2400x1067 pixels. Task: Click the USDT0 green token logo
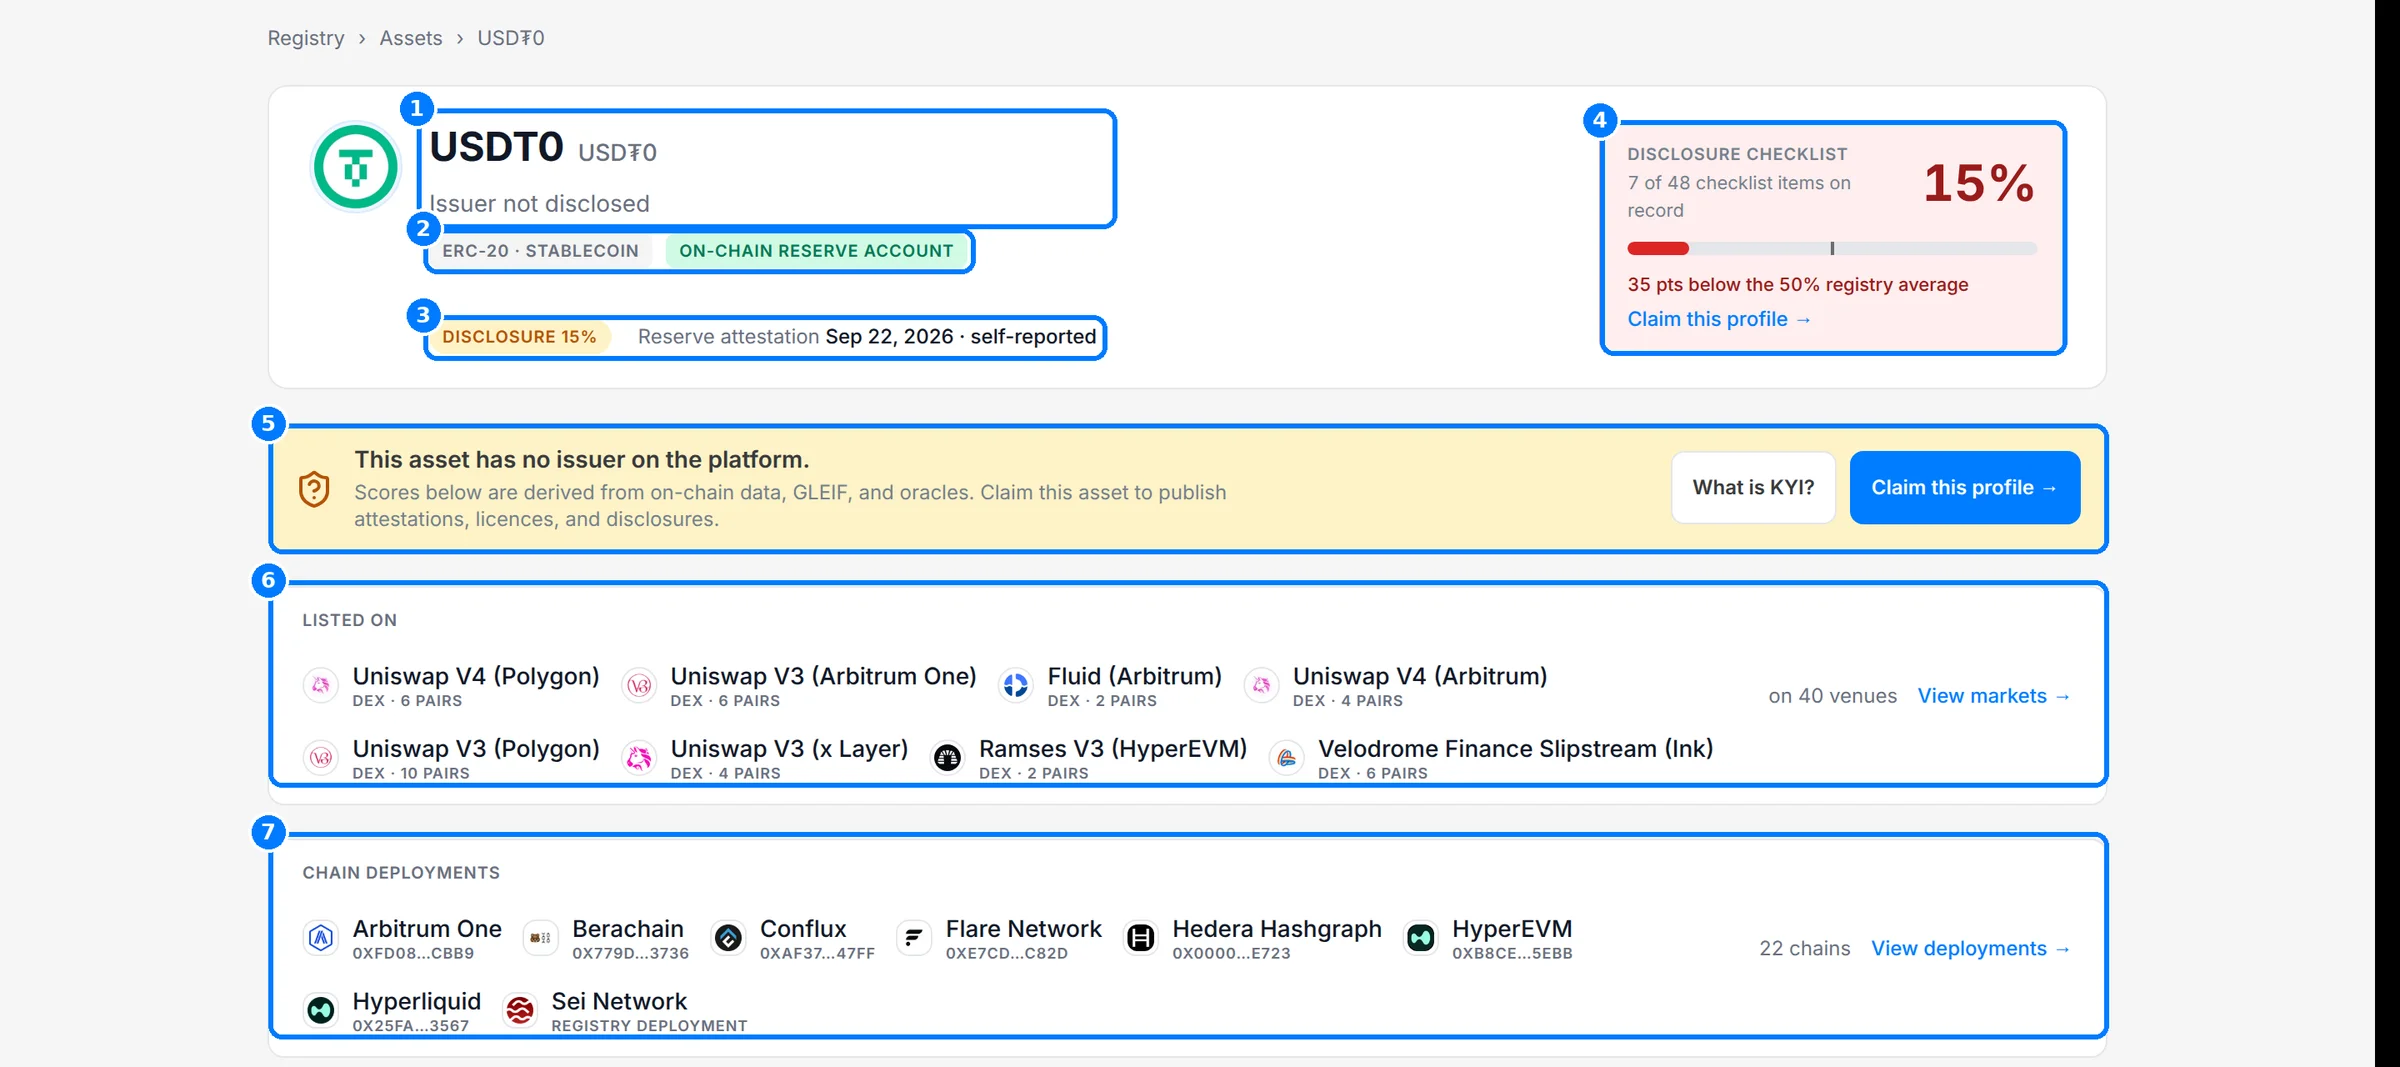pyautogui.click(x=355, y=167)
